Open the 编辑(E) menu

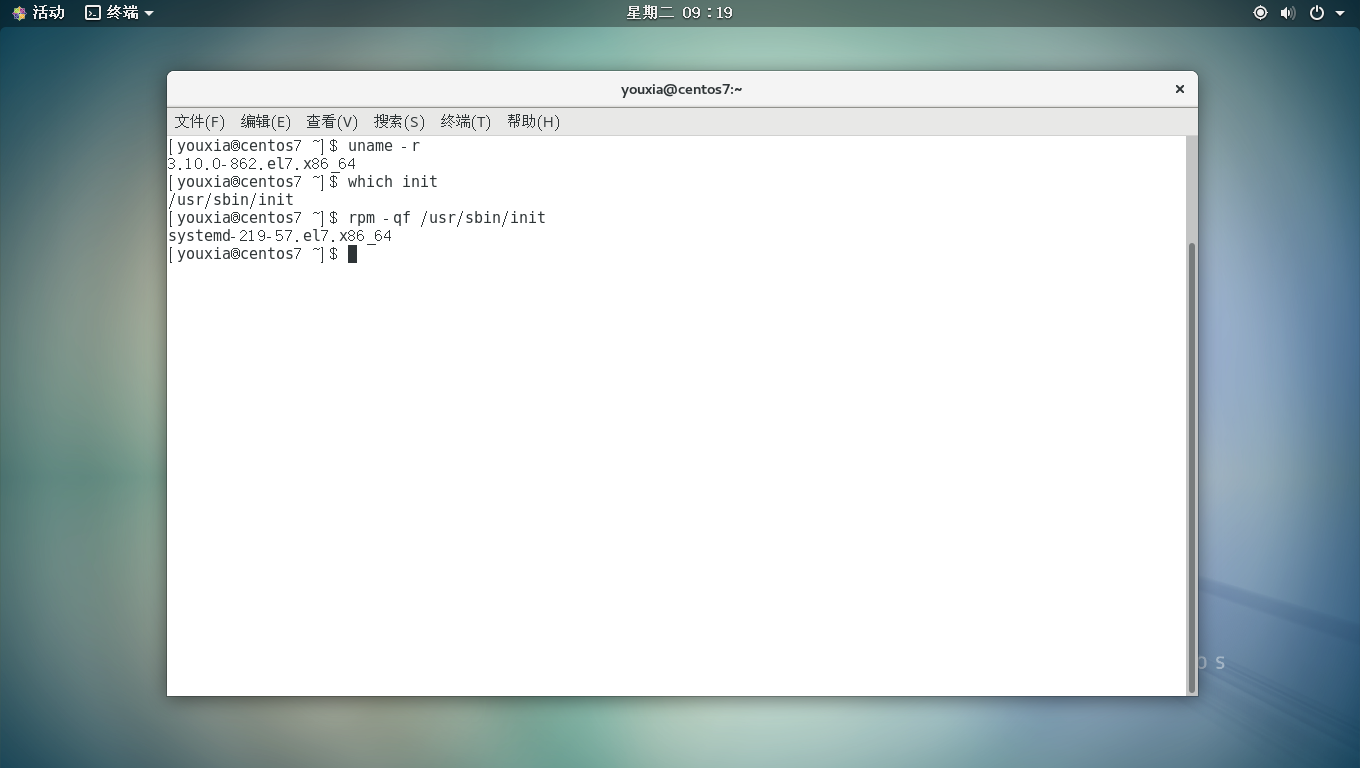point(265,122)
